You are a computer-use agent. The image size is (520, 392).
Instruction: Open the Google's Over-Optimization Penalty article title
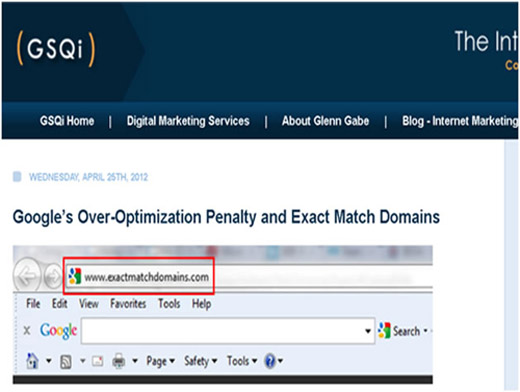(226, 217)
